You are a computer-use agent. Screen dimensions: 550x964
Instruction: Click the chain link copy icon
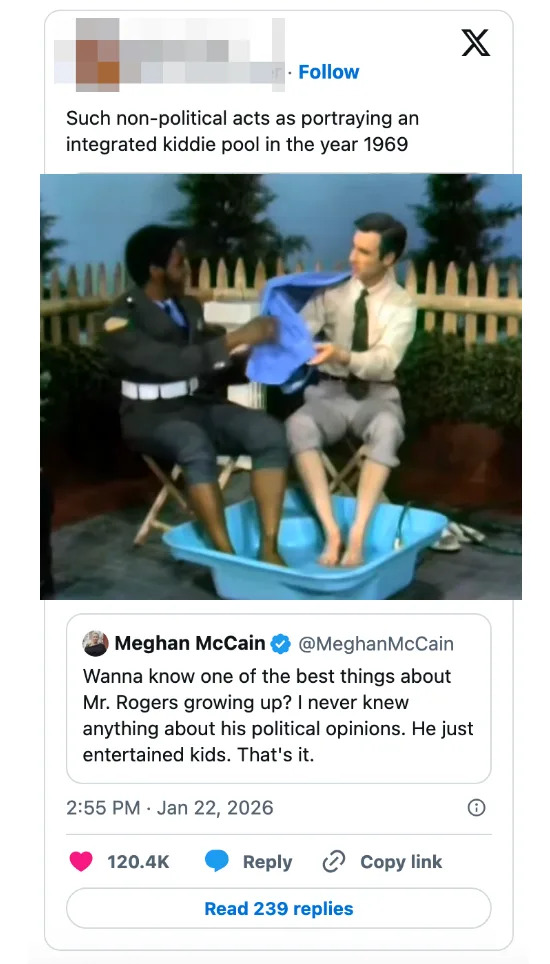[334, 861]
